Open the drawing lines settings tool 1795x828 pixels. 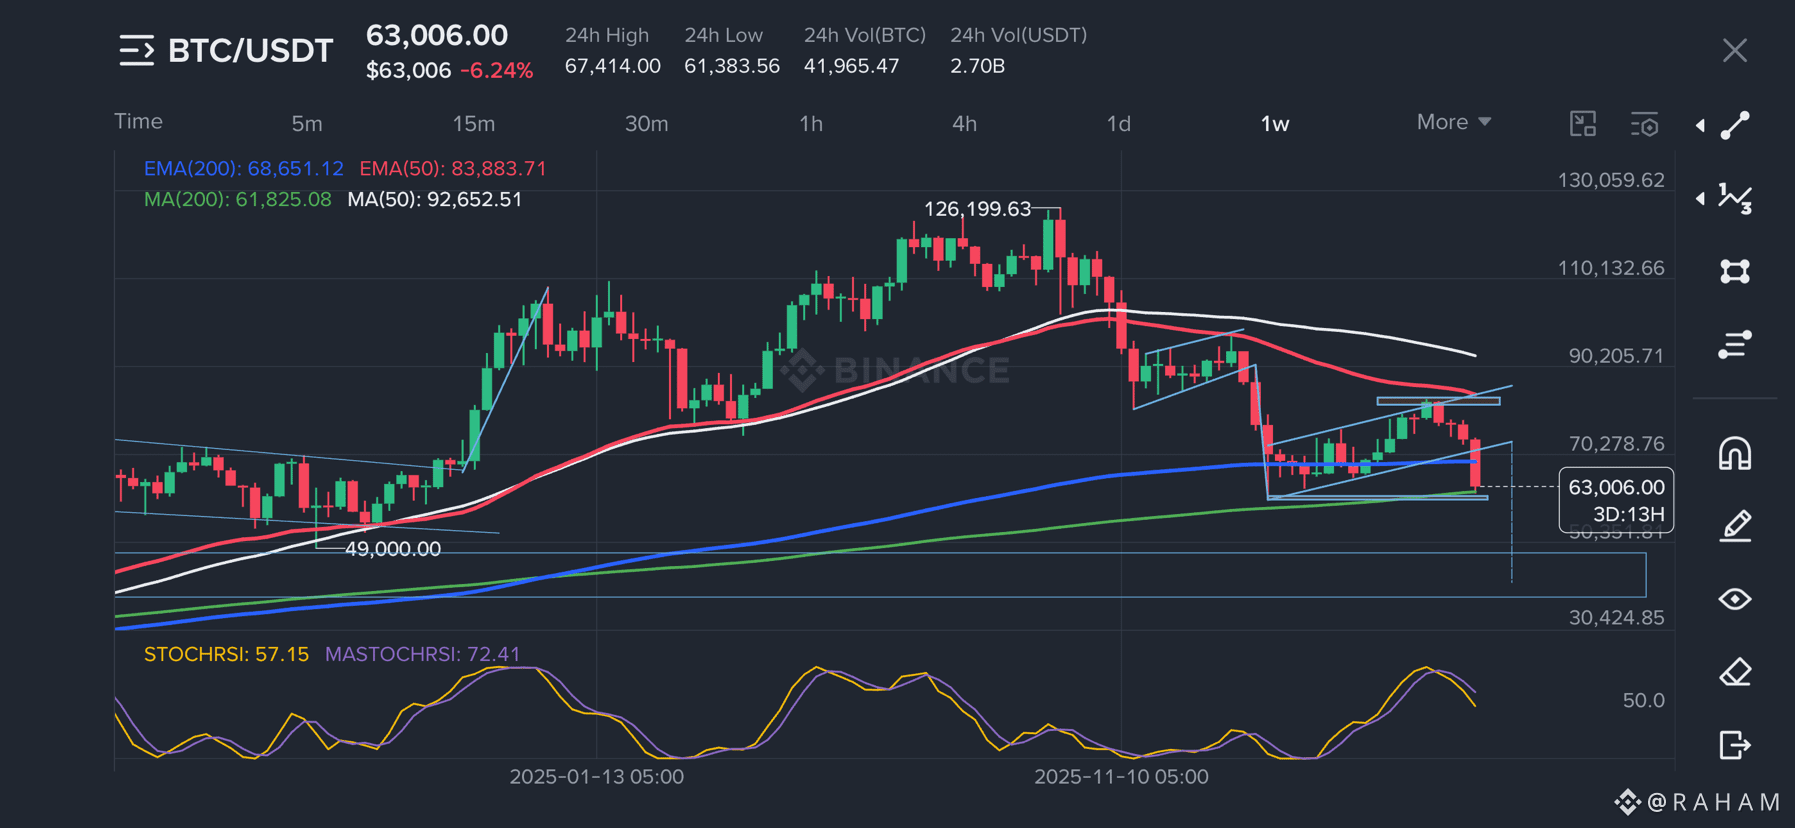pos(1735,345)
